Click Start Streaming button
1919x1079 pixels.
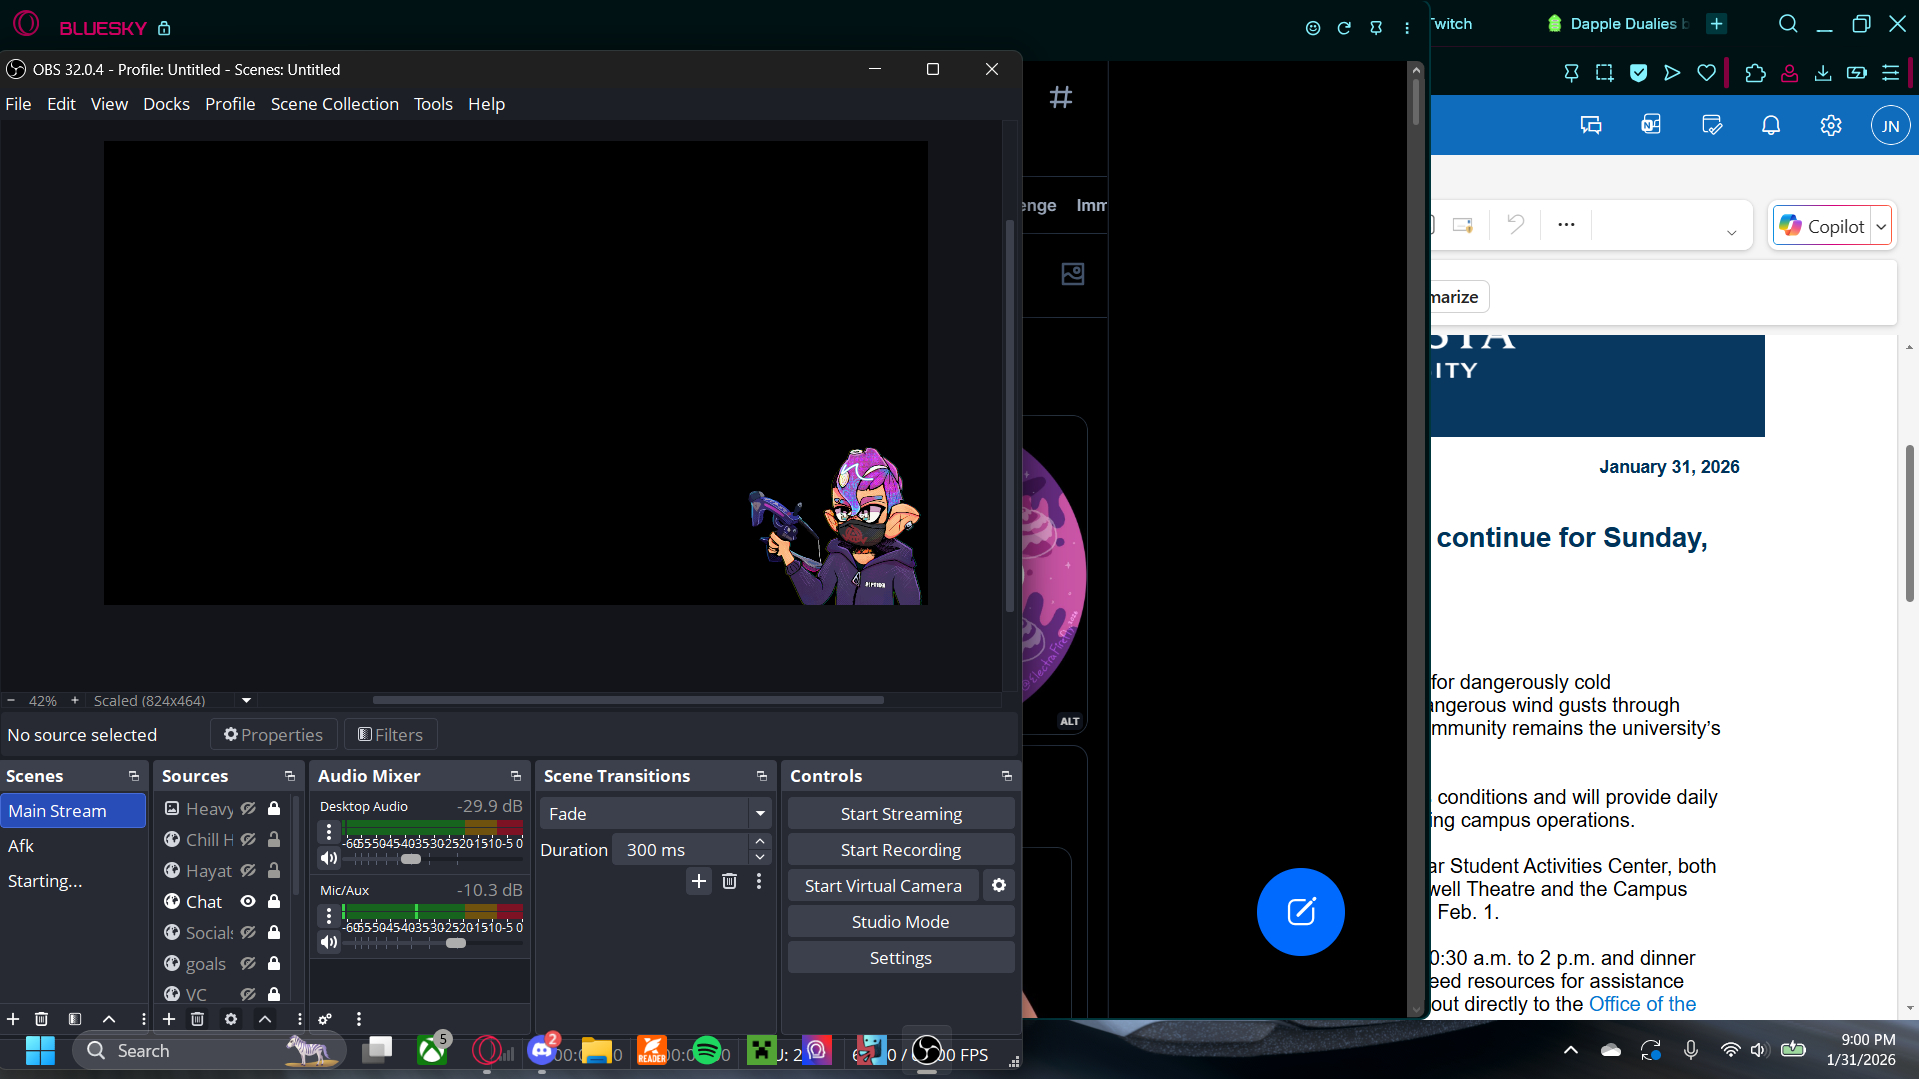click(900, 814)
